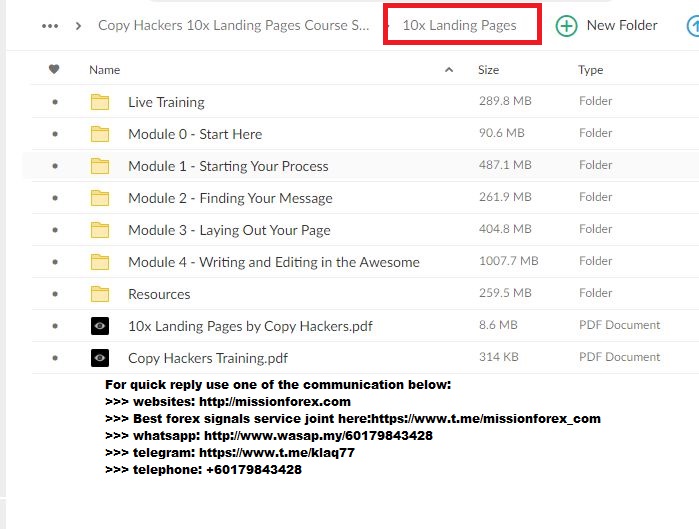The image size is (699, 529).
Task: Sort by the Name column header
Action: (x=104, y=70)
